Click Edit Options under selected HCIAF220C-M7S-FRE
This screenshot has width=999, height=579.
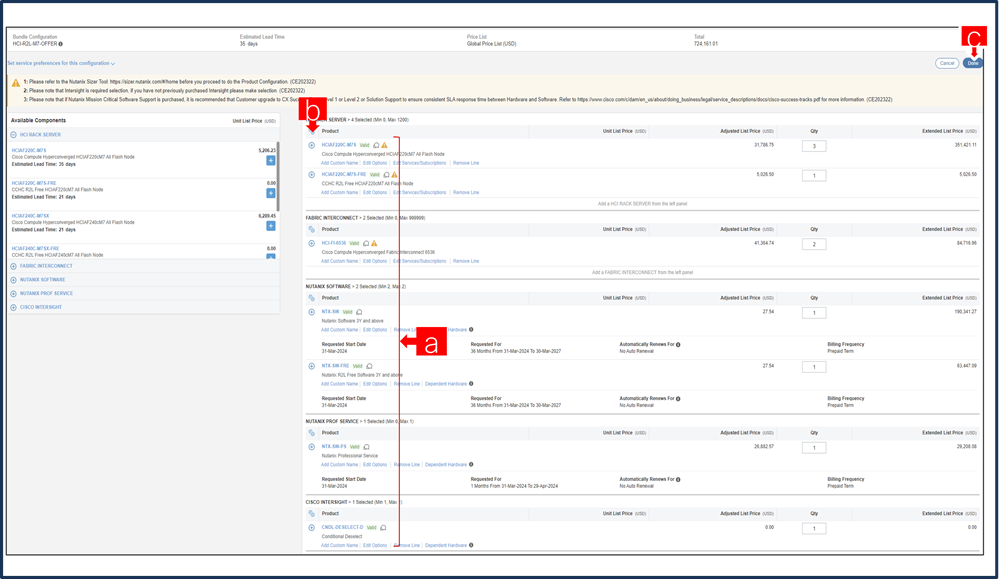[x=375, y=192]
